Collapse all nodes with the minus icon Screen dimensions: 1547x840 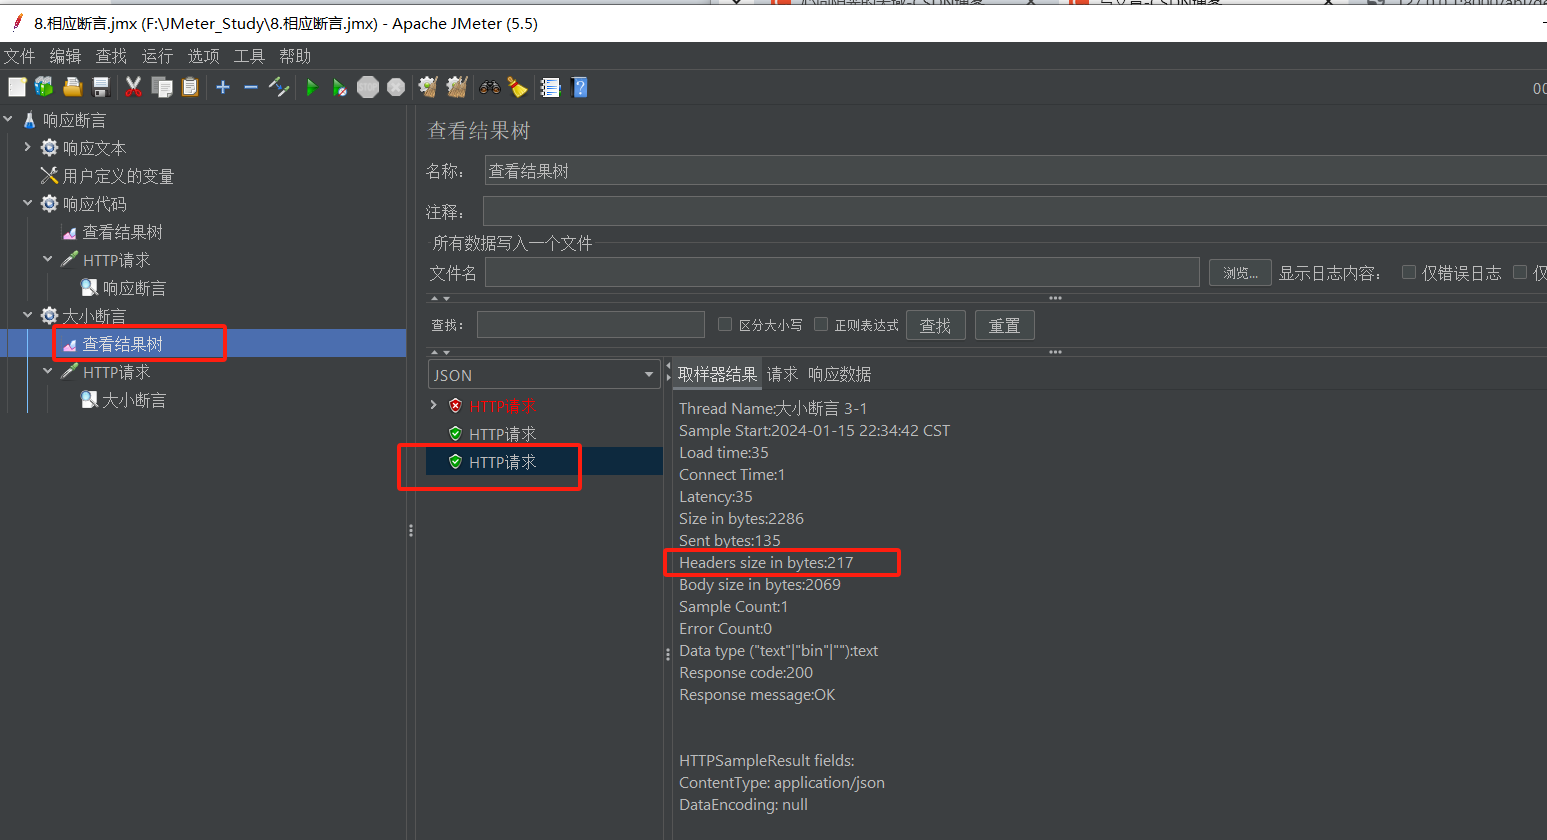[x=251, y=88]
